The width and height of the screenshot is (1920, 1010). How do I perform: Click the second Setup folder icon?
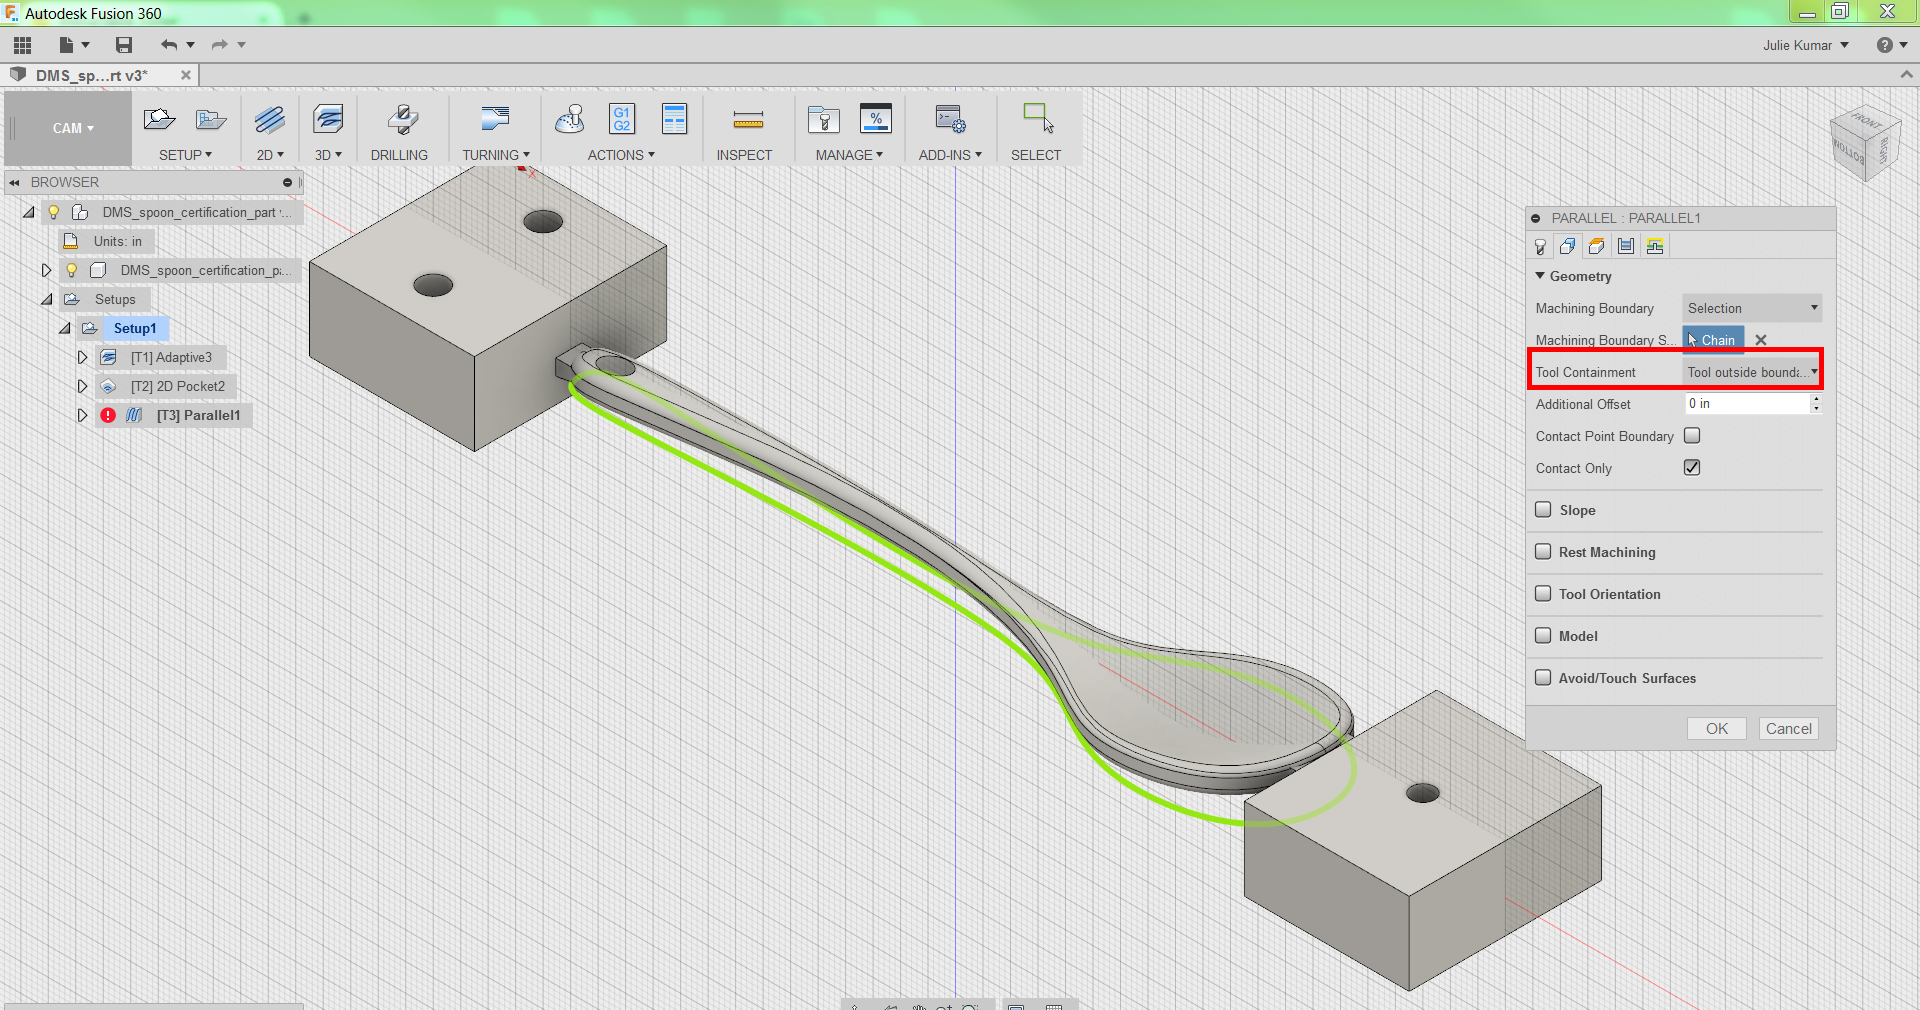(210, 120)
